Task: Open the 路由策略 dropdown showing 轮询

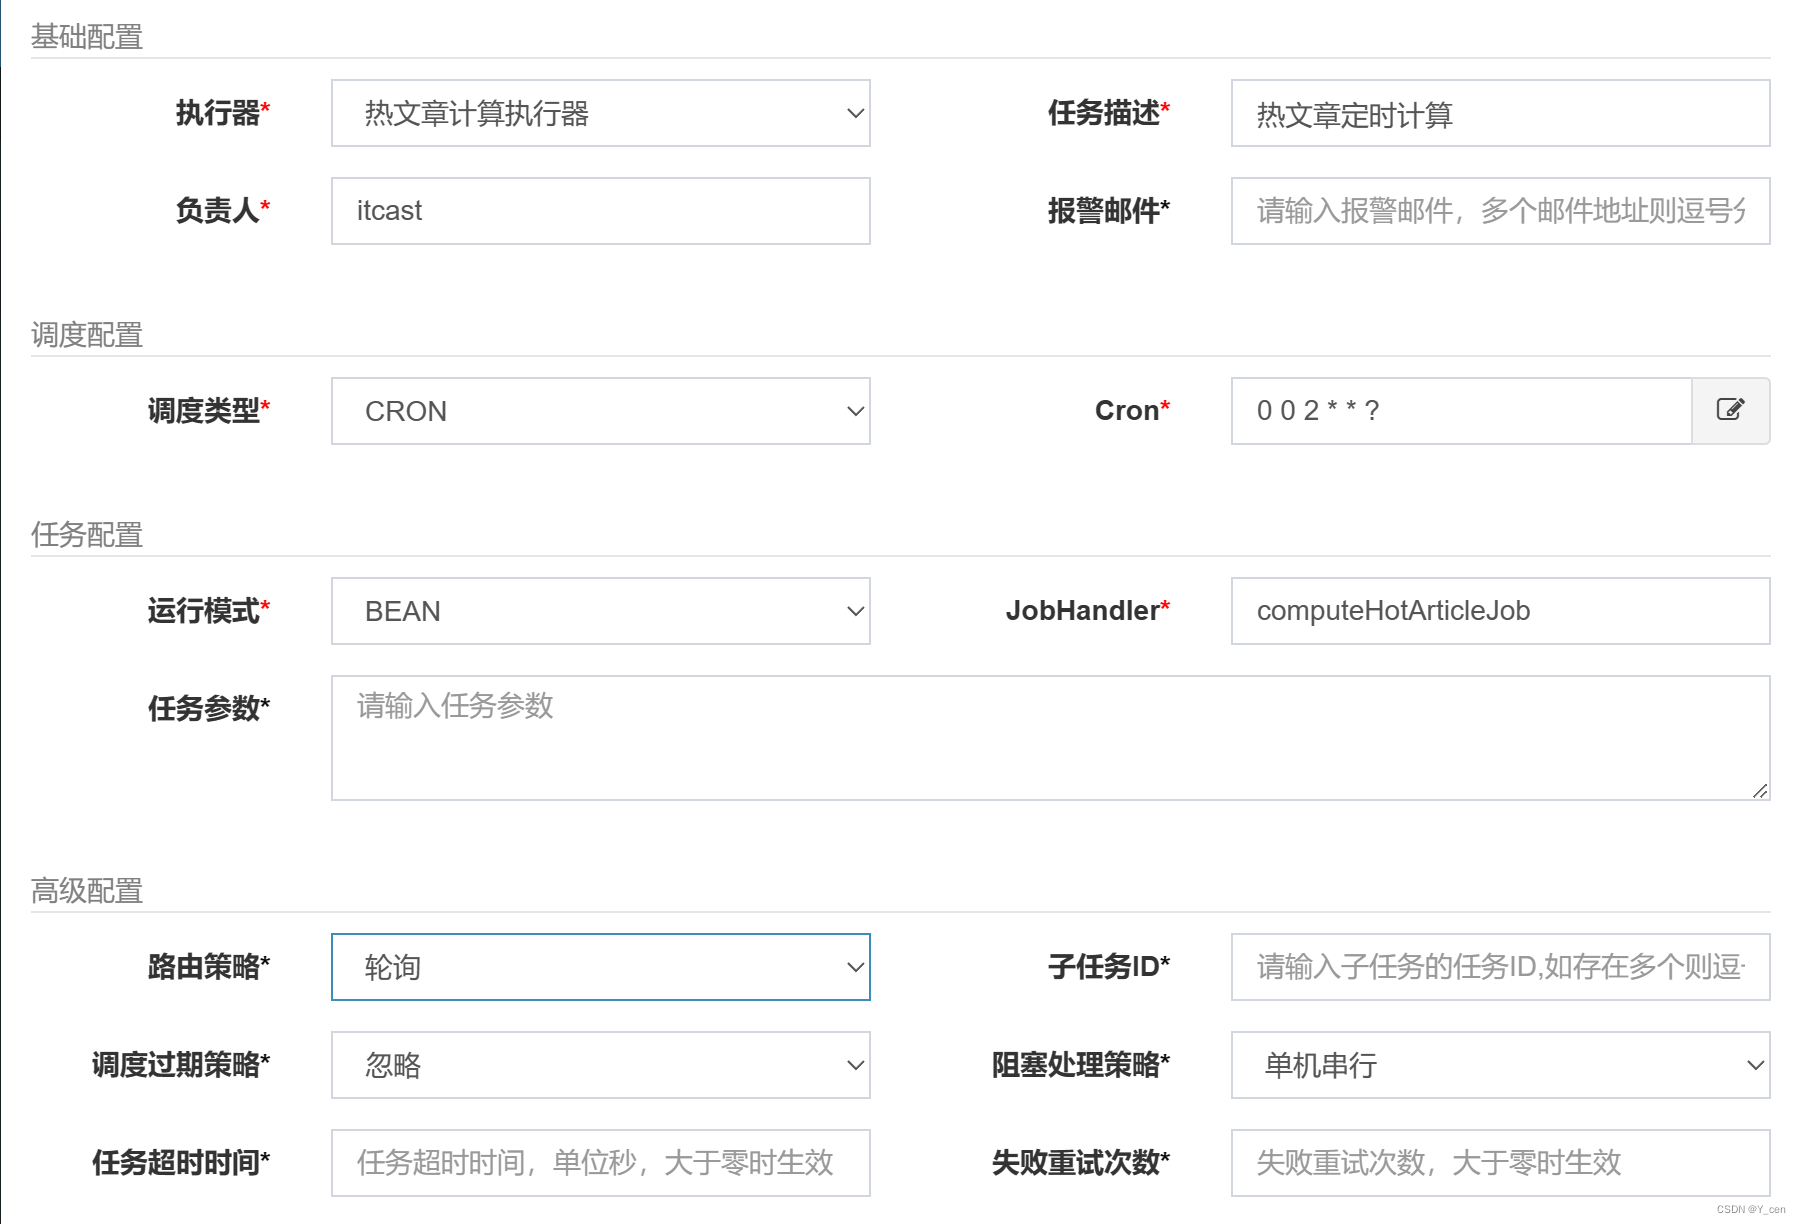Action: (601, 967)
